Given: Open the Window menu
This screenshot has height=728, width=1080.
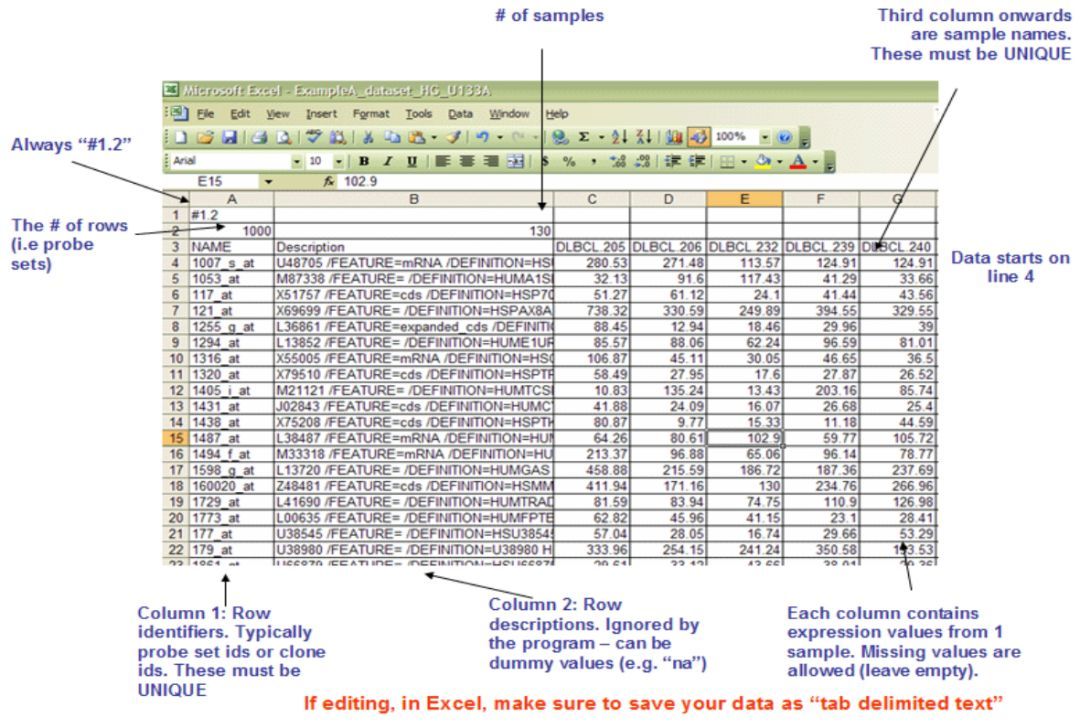Looking at the screenshot, I should tap(509, 114).
